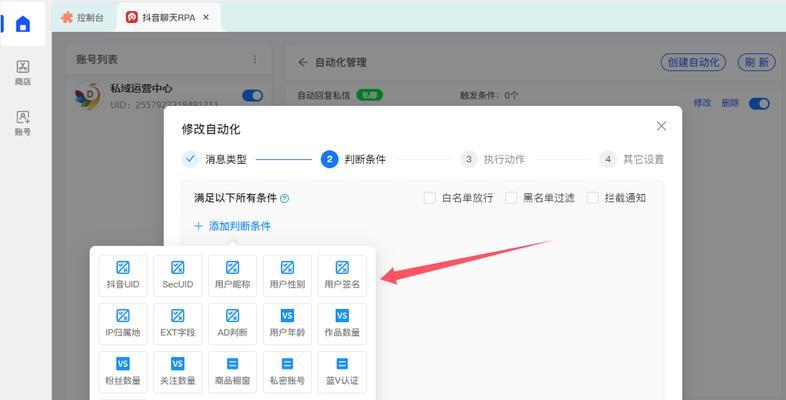786x400 pixels.
Task: Select the EXT字段 condition
Action: point(177,324)
